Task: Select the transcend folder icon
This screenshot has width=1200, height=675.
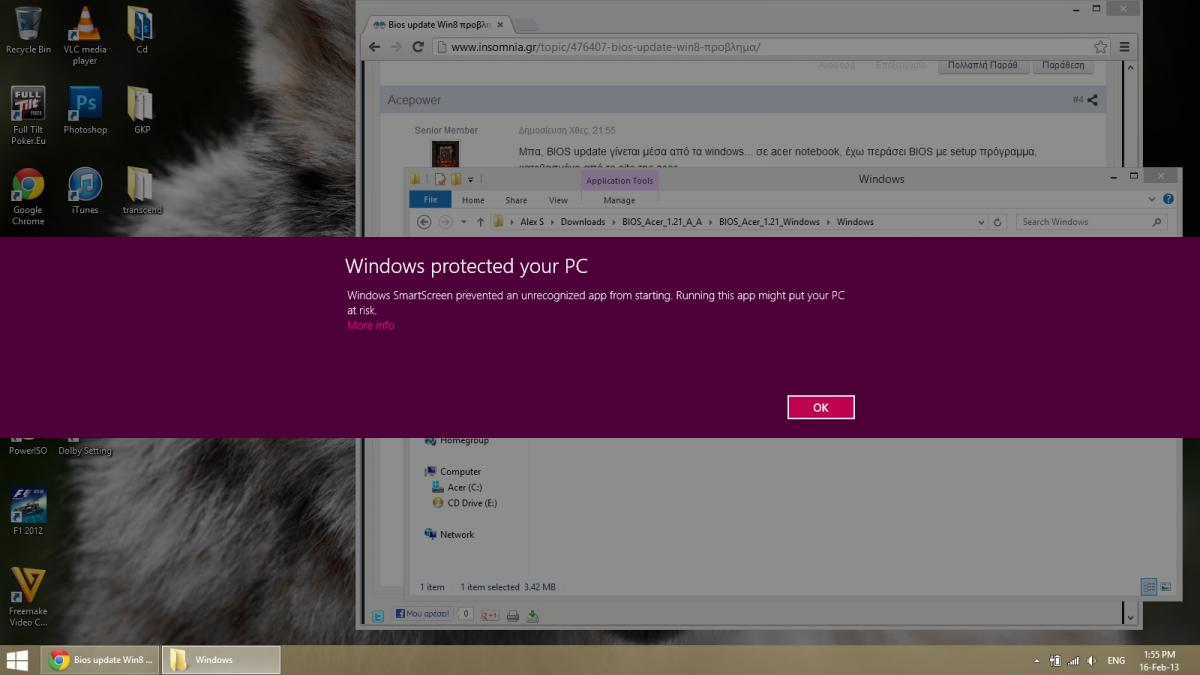Action: [x=142, y=191]
